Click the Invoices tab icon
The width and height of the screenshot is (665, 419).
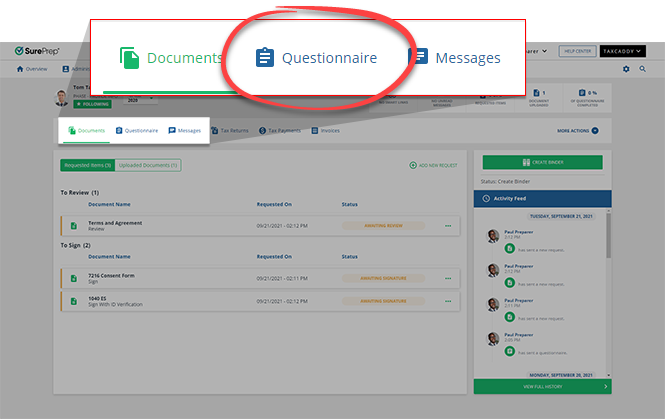tap(315, 130)
